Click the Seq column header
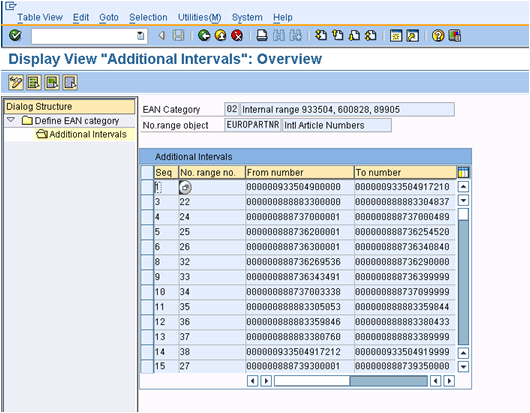The width and height of the screenshot is (530, 413). (x=166, y=172)
